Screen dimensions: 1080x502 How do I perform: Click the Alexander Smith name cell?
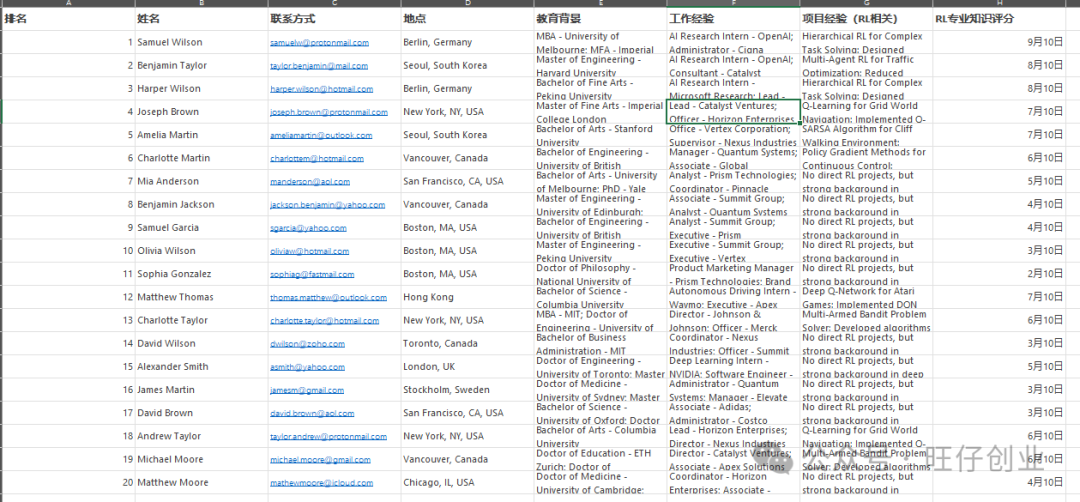173,367
